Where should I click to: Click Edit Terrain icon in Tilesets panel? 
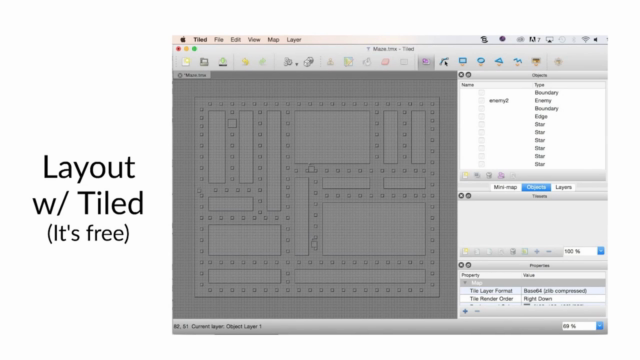(x=525, y=251)
